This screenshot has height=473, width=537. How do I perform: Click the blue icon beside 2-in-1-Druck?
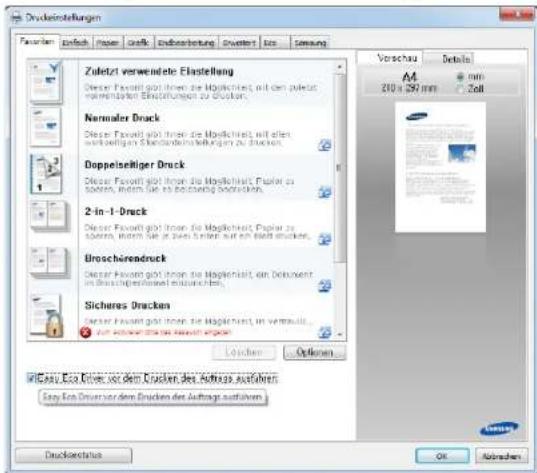324,239
